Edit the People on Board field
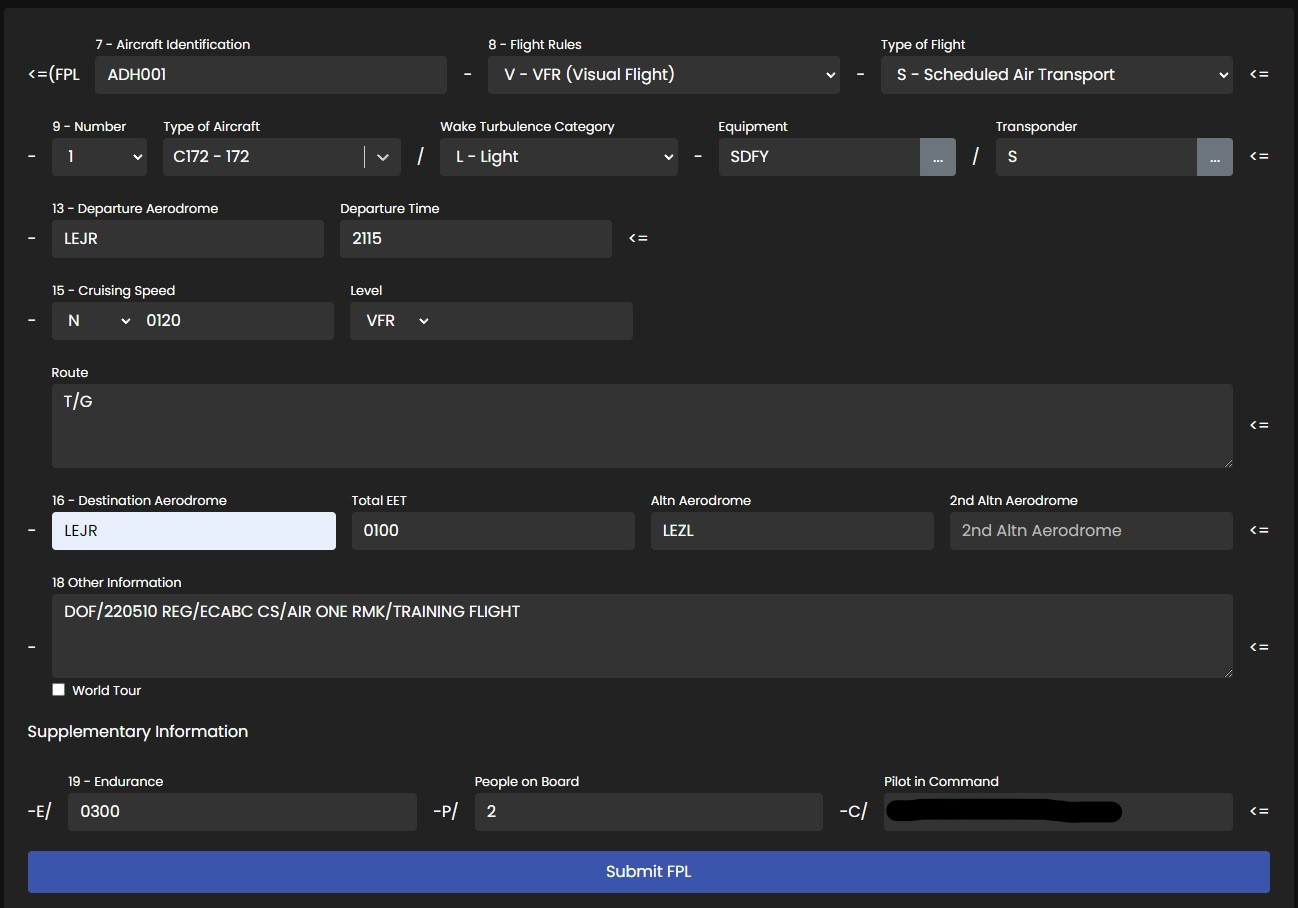This screenshot has width=1298, height=908. [649, 812]
